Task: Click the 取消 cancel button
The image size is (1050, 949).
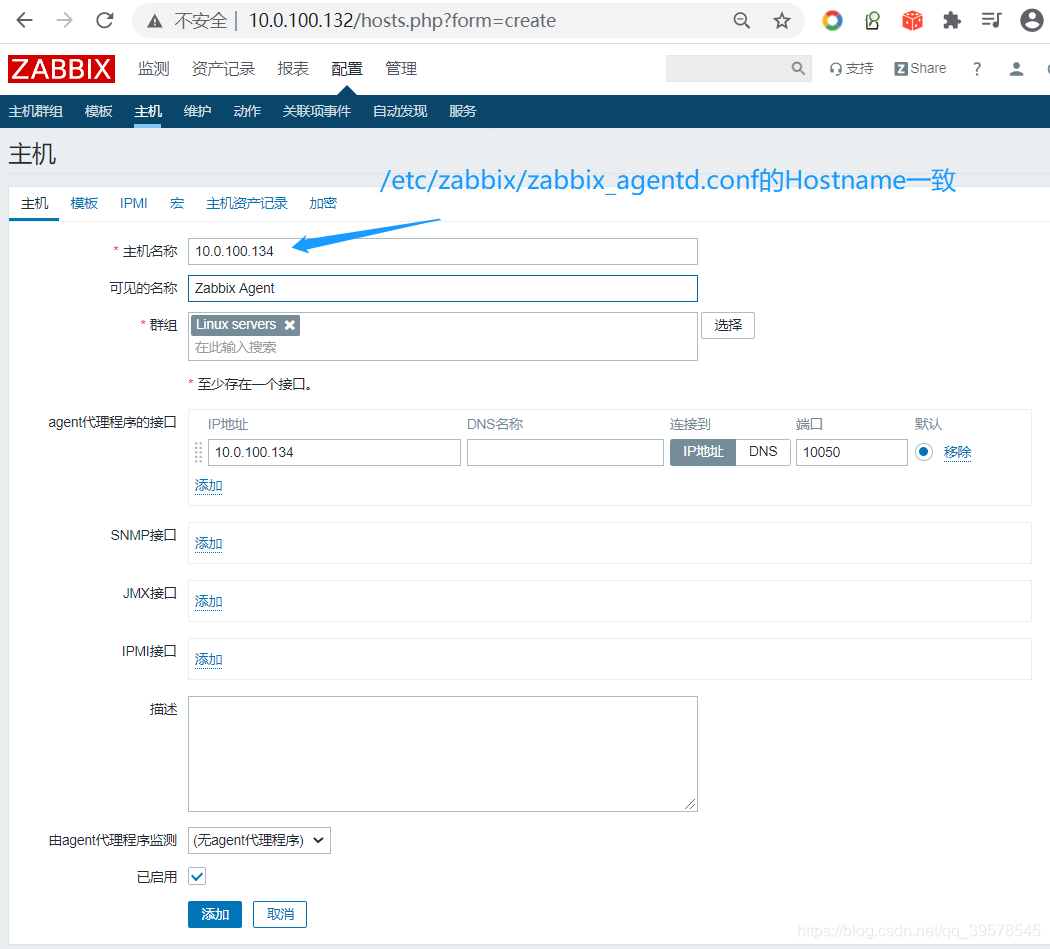Action: click(280, 914)
